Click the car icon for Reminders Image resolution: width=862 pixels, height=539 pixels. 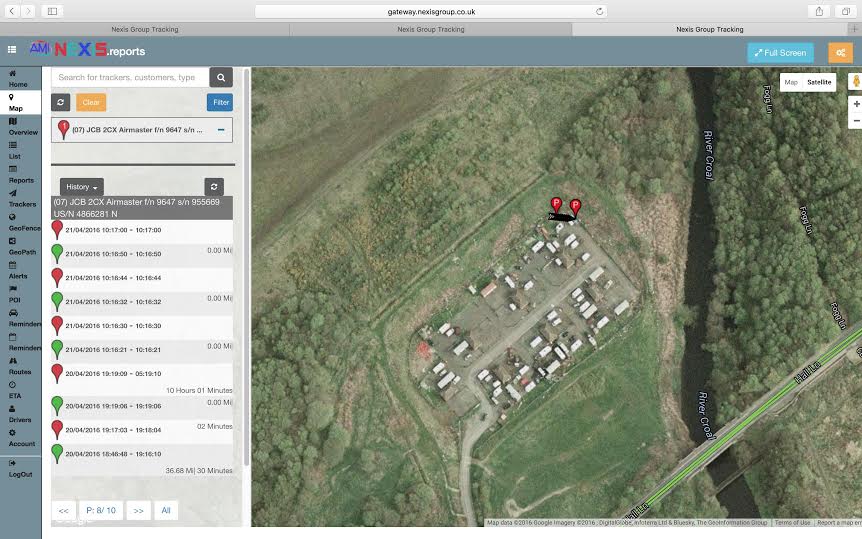click(x=13, y=313)
